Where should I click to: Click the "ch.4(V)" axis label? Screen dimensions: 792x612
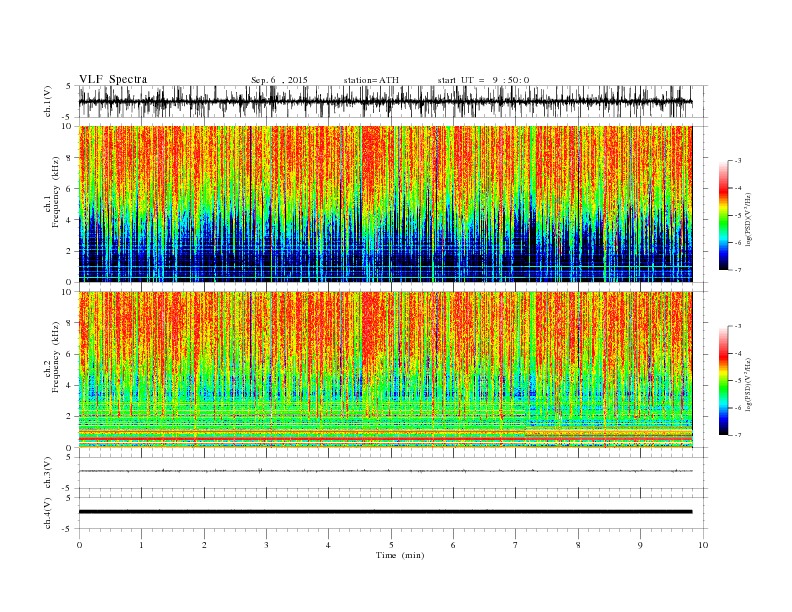click(48, 513)
